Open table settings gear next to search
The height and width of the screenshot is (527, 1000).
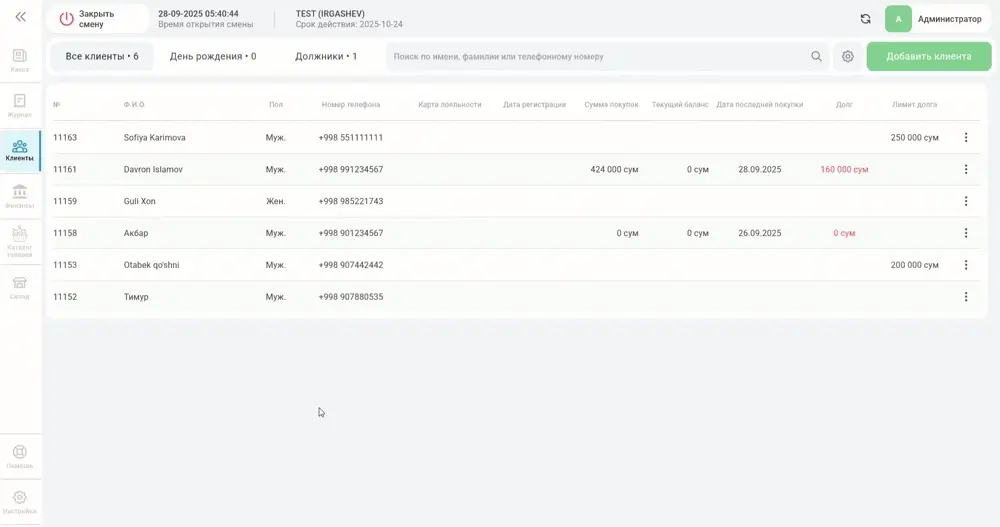[x=848, y=56]
